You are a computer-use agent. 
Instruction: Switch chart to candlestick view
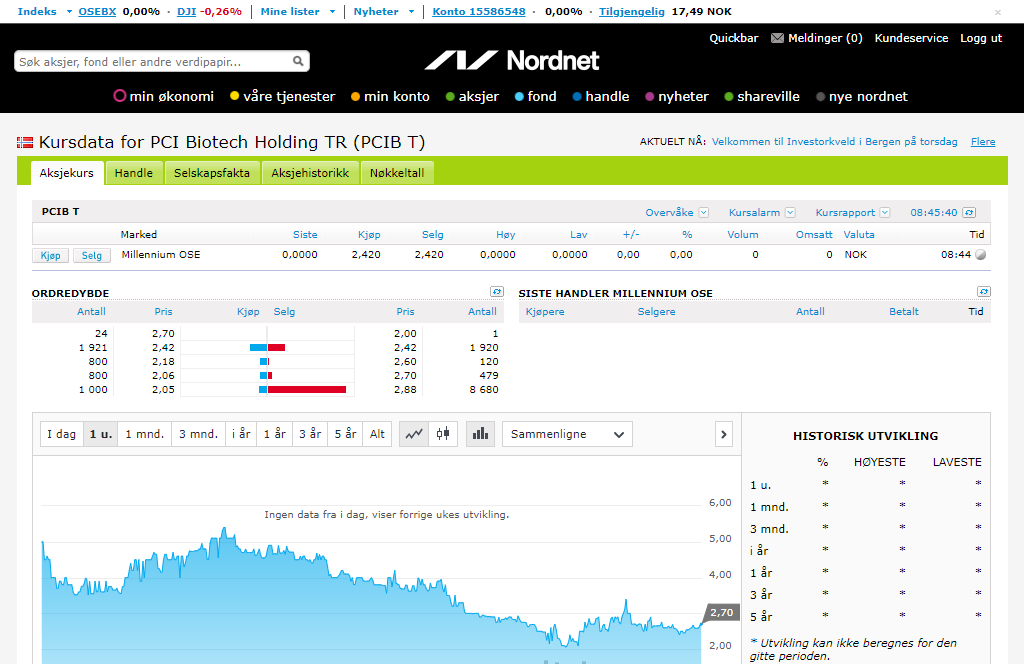coord(443,434)
